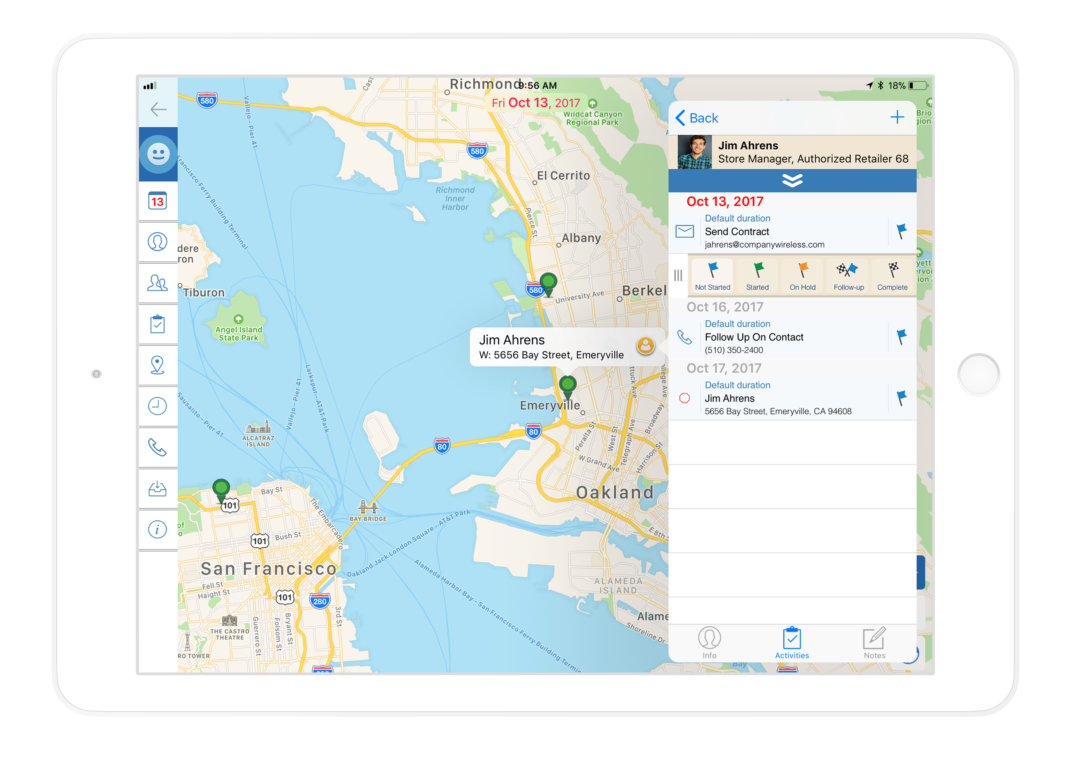Open the groups icon in the sidebar
Screen dimensions: 1080x764
(x=157, y=283)
